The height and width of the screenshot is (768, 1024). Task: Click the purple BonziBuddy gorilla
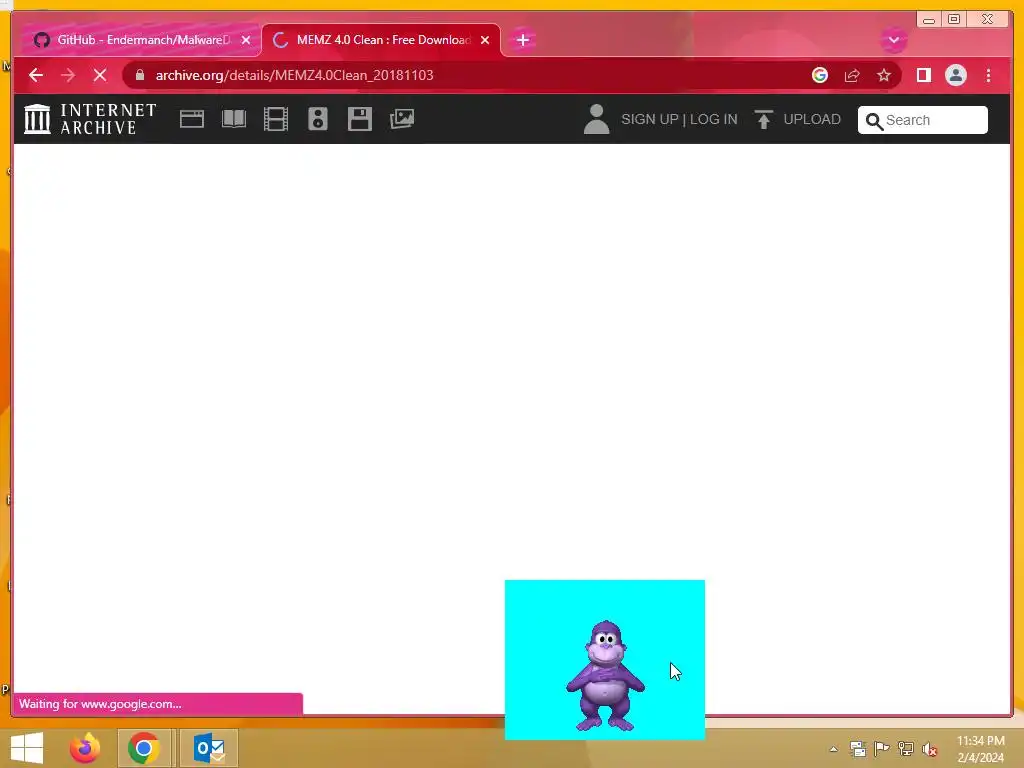pos(605,675)
